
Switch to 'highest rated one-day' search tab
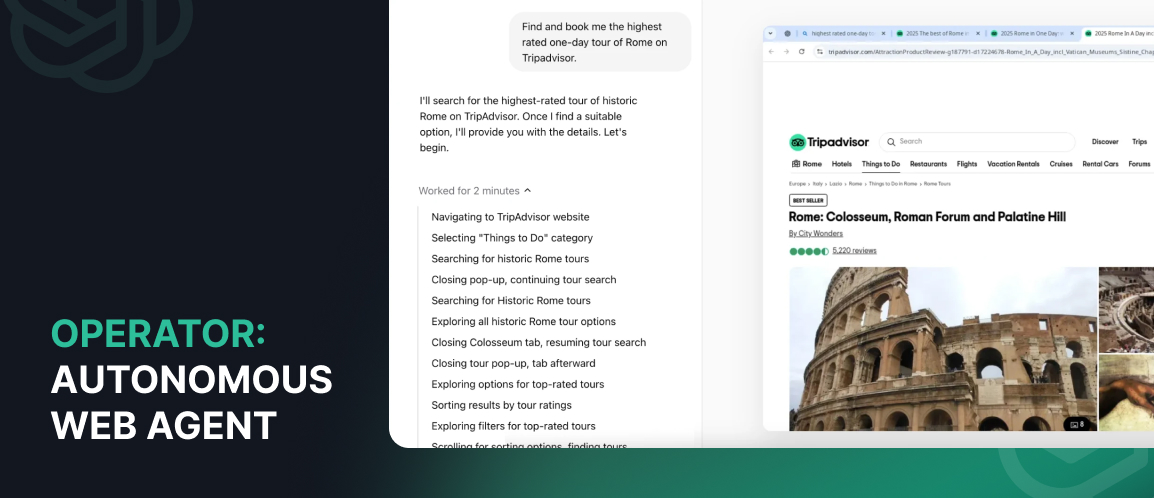point(843,33)
